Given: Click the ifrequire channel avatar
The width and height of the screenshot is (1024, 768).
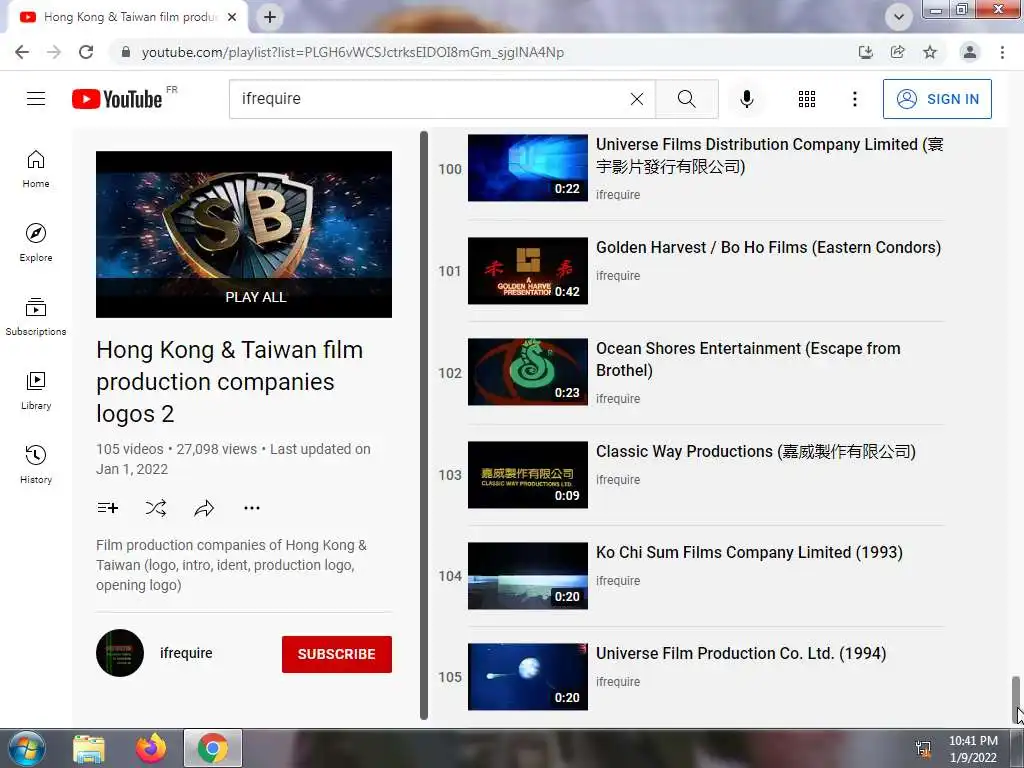Looking at the screenshot, I should (x=120, y=653).
